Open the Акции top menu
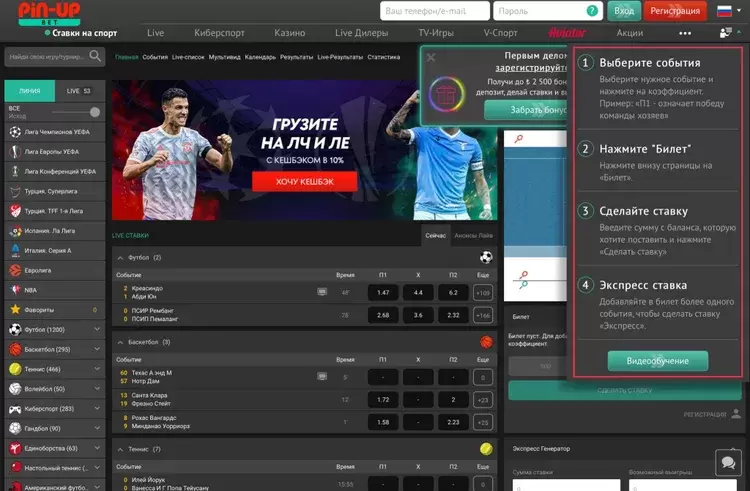The width and height of the screenshot is (750, 491). click(629, 33)
